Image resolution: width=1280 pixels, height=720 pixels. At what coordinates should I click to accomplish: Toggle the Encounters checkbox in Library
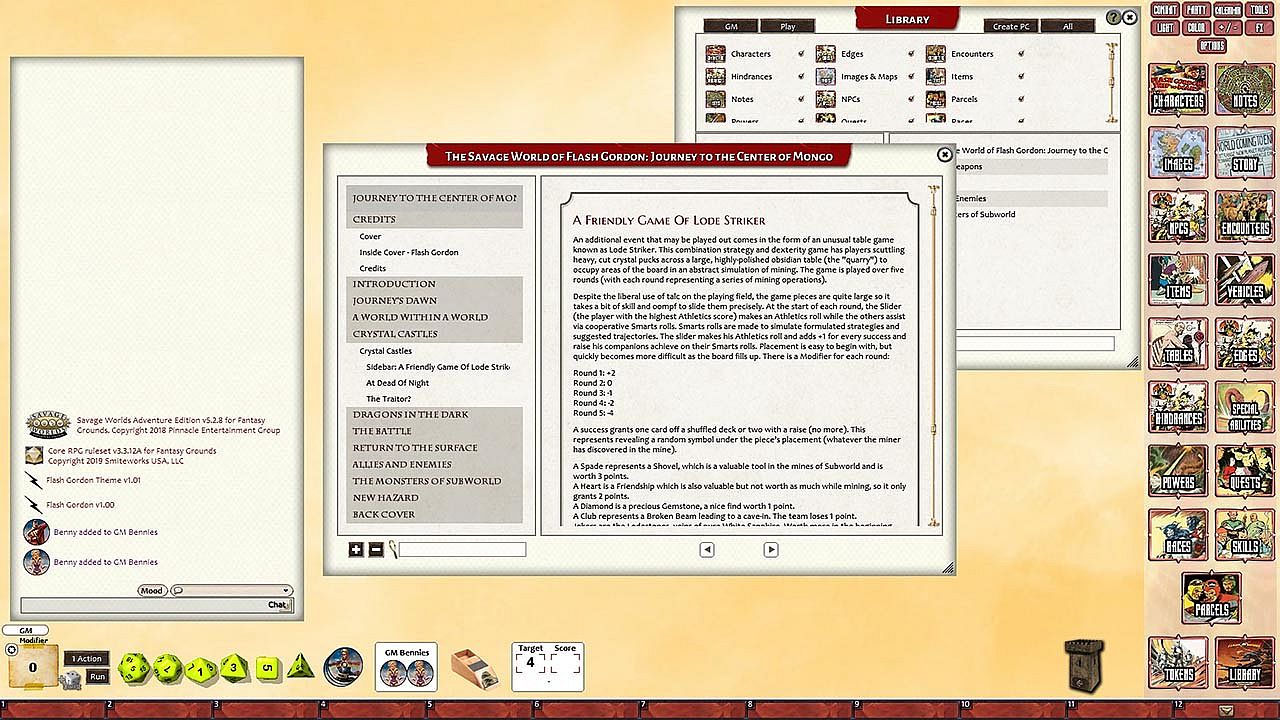click(1021, 54)
